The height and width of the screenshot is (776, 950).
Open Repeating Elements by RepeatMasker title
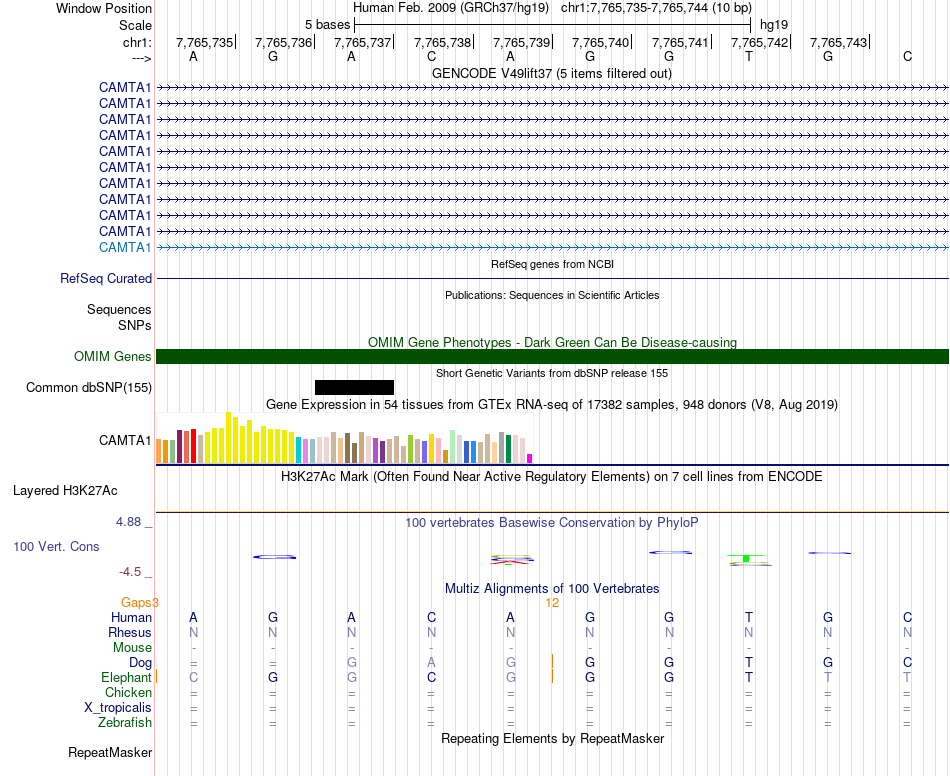coord(553,738)
